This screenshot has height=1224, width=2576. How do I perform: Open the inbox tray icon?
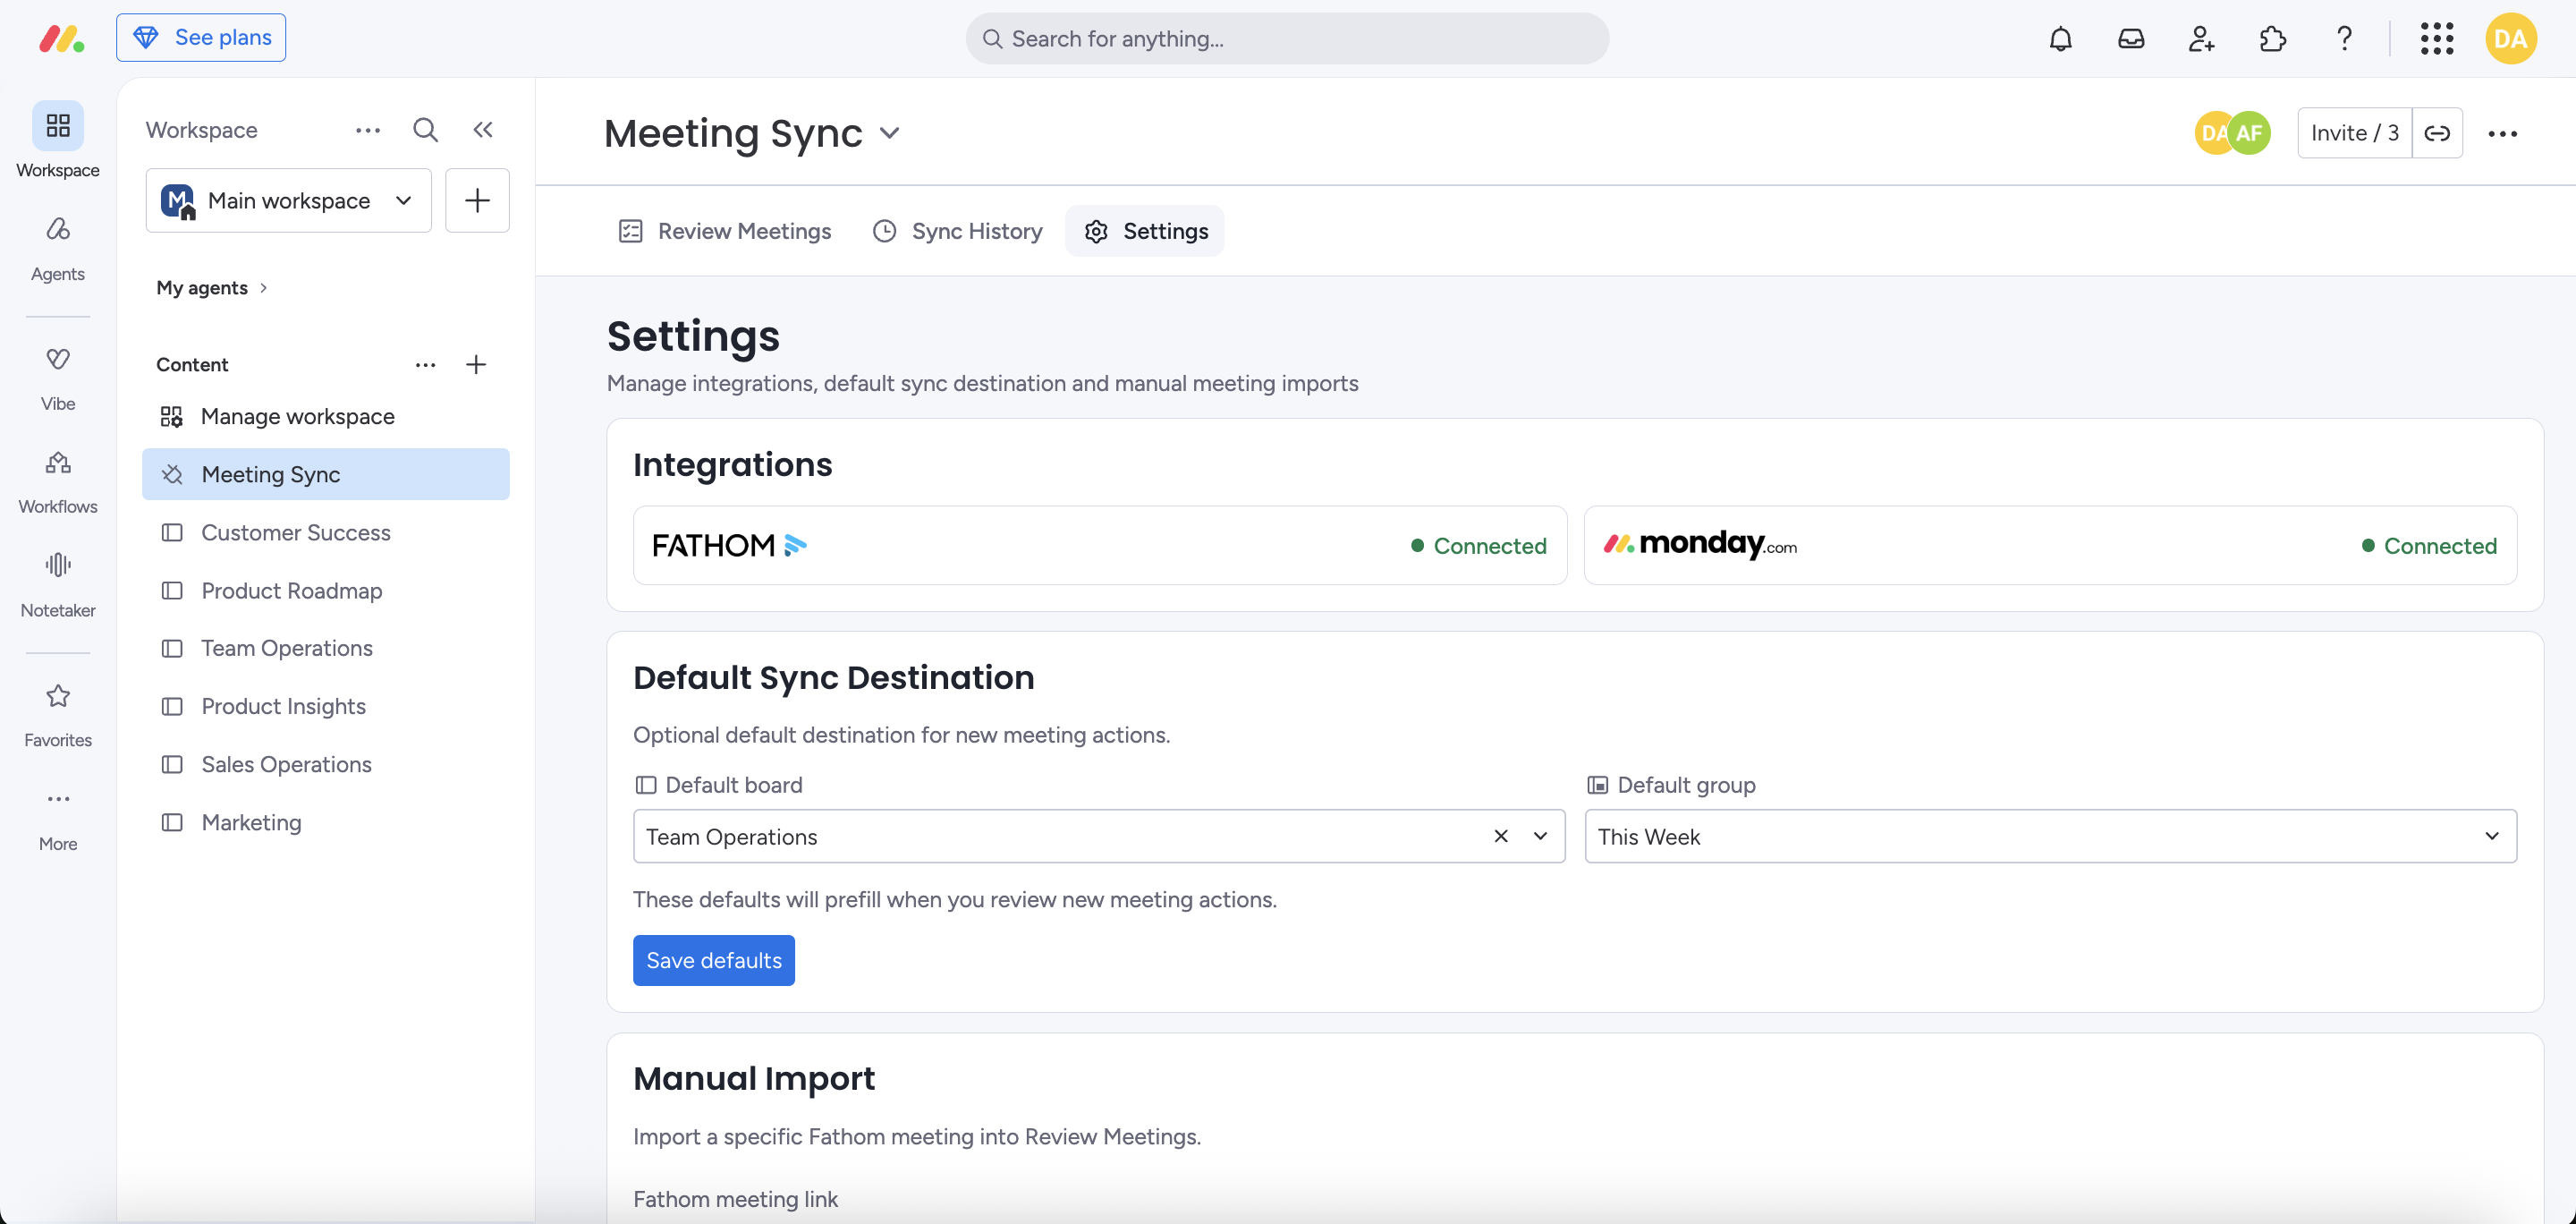pos(2131,39)
